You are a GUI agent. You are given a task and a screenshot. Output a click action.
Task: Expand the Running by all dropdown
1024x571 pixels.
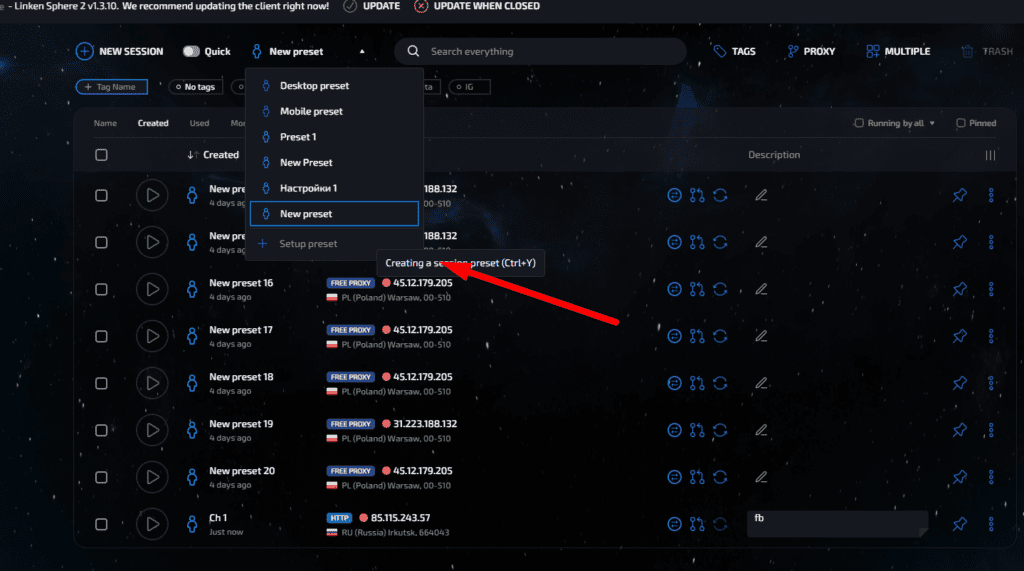[x=931, y=124]
